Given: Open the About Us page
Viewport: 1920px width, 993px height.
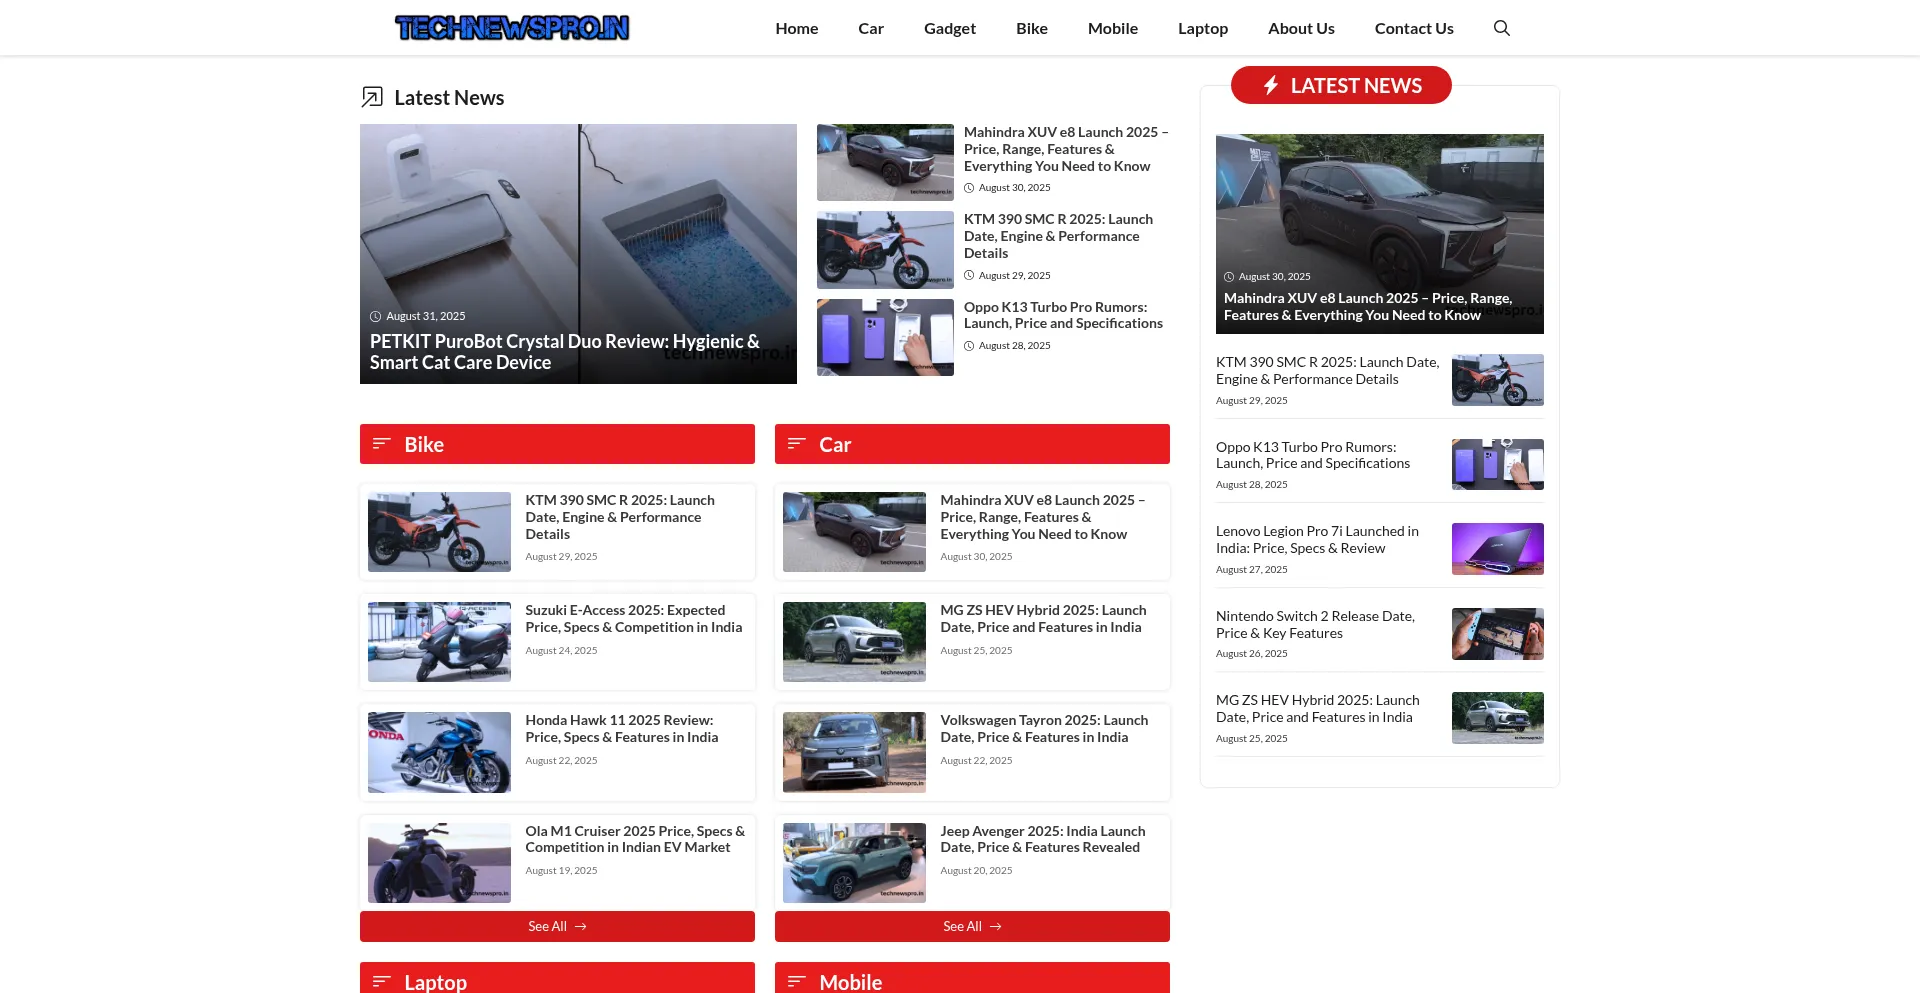Looking at the screenshot, I should point(1301,28).
